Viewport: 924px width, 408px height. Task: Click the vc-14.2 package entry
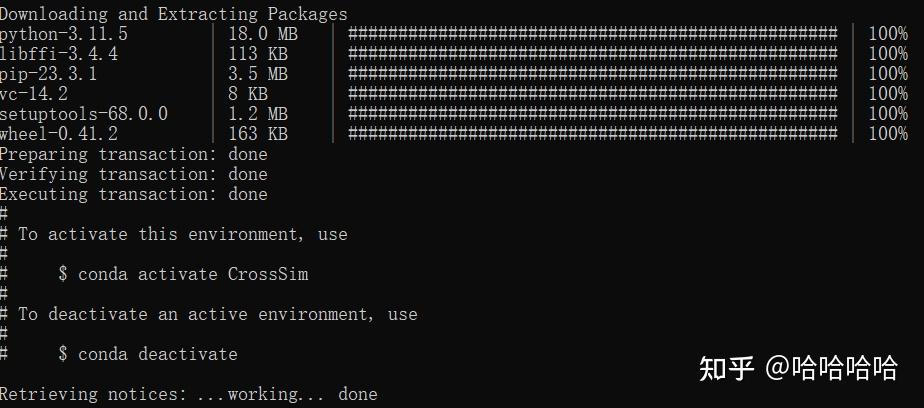click(34, 94)
